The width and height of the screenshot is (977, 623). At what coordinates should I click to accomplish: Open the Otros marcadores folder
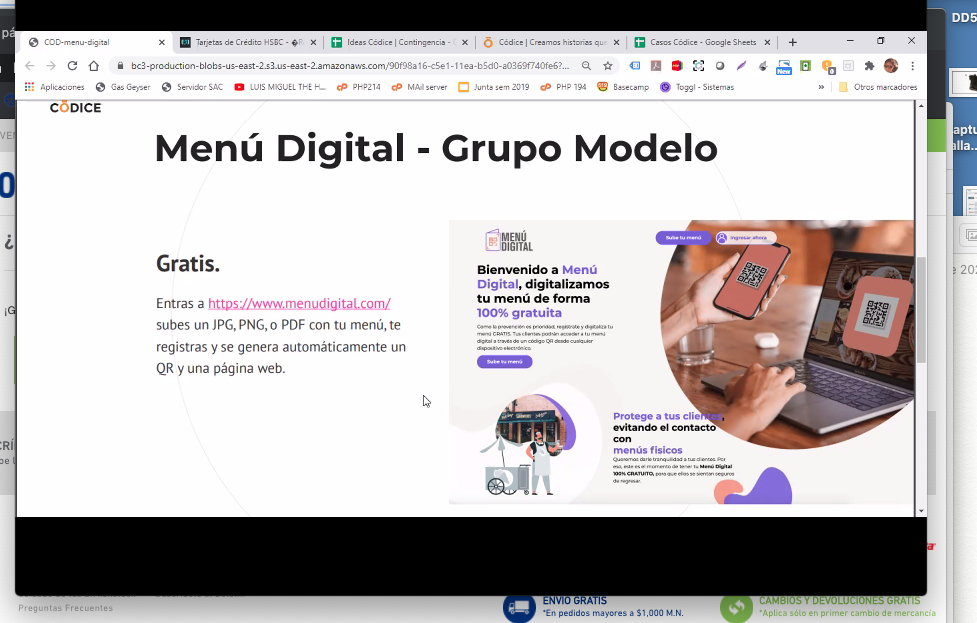click(877, 87)
